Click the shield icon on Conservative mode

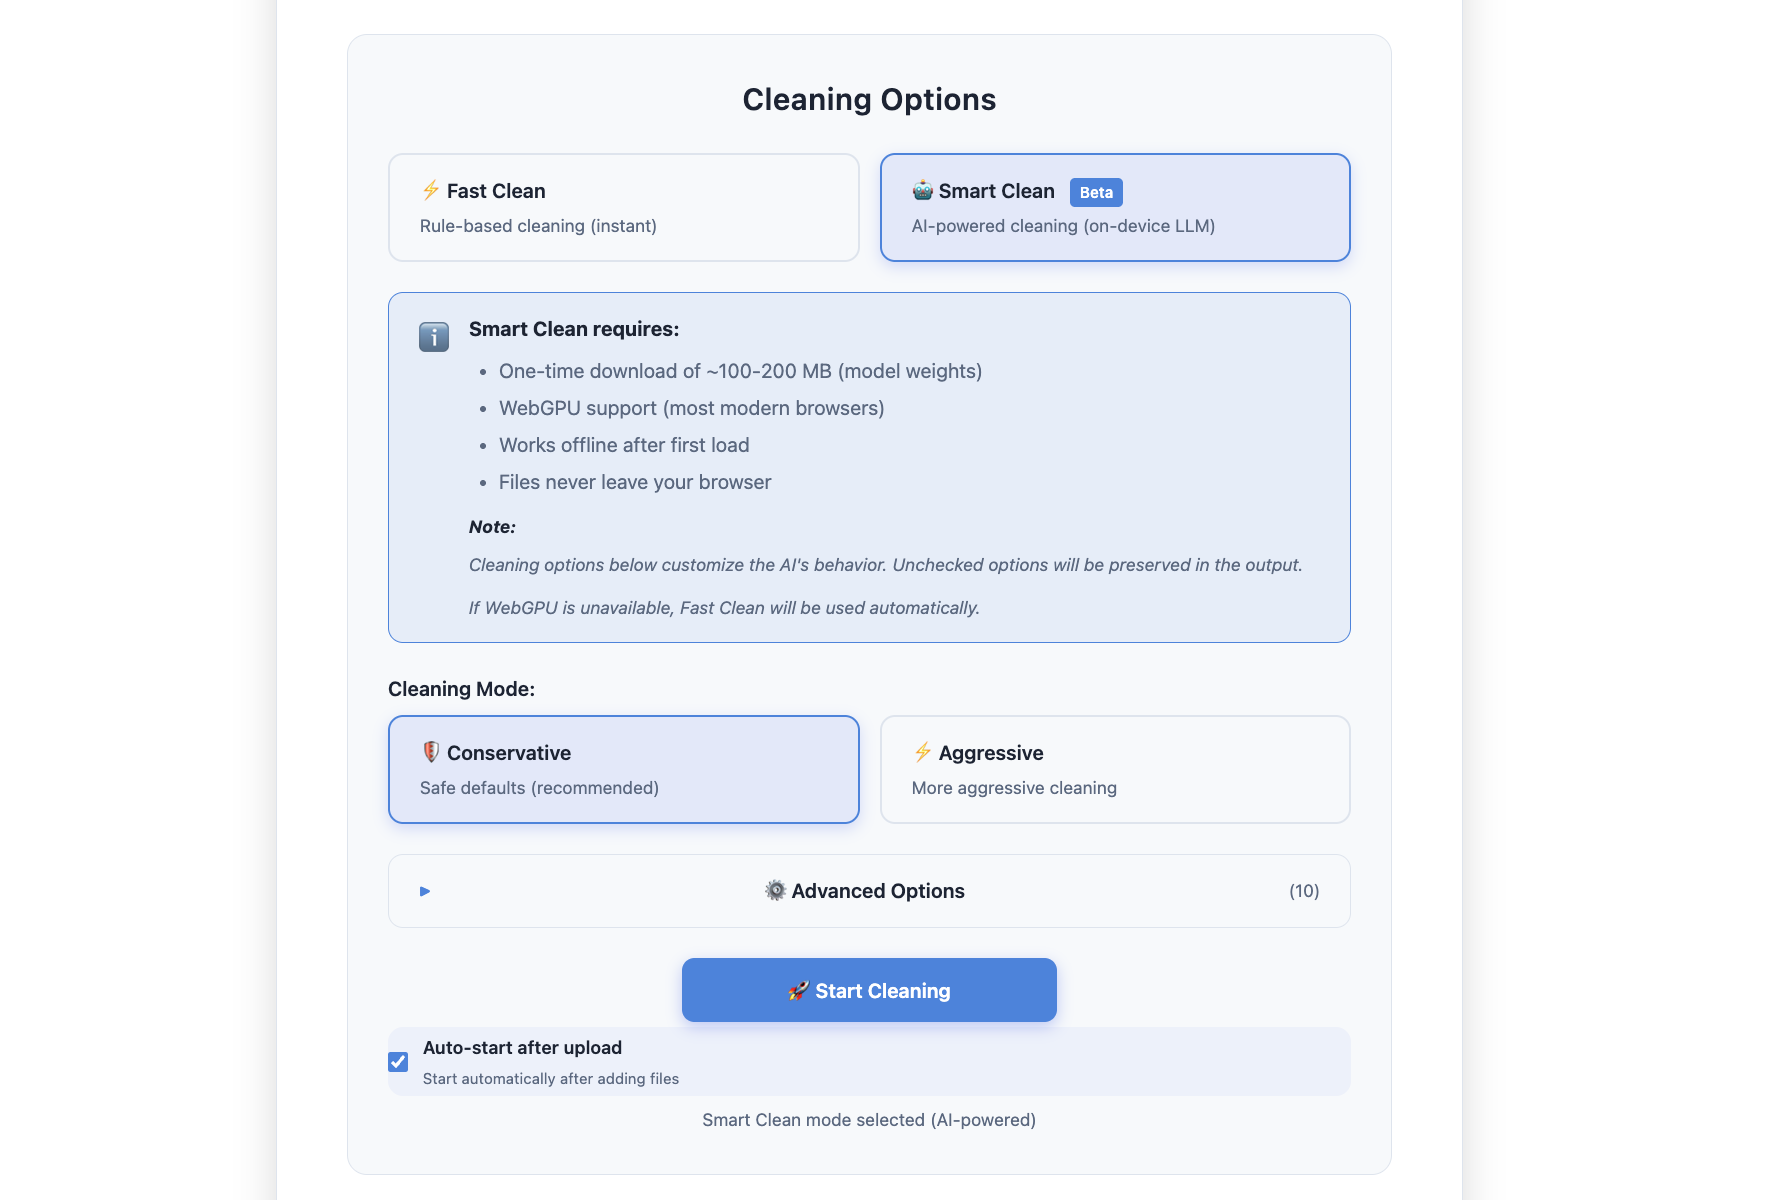click(x=430, y=752)
